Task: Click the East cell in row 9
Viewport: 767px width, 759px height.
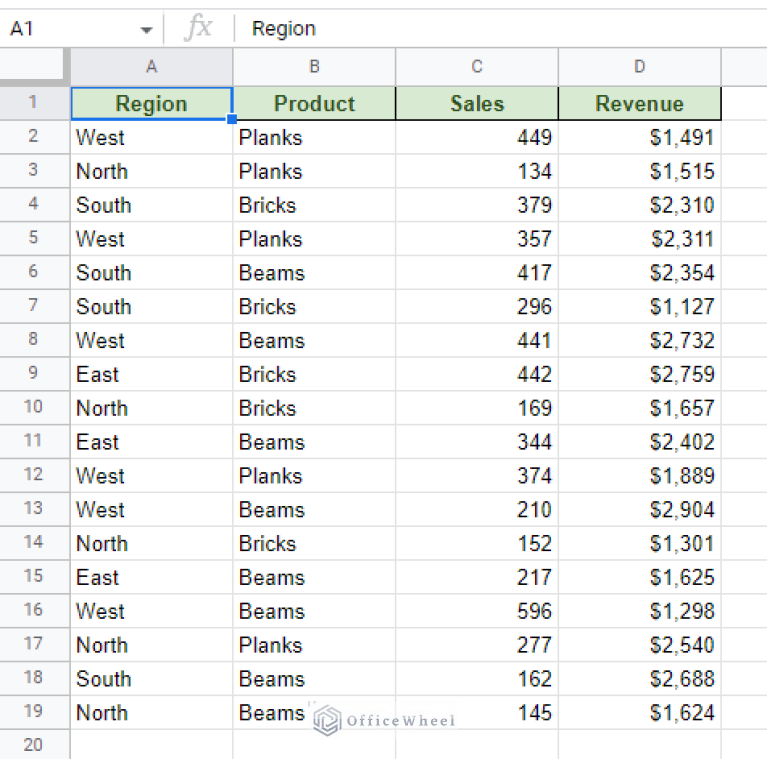Action: [152, 374]
